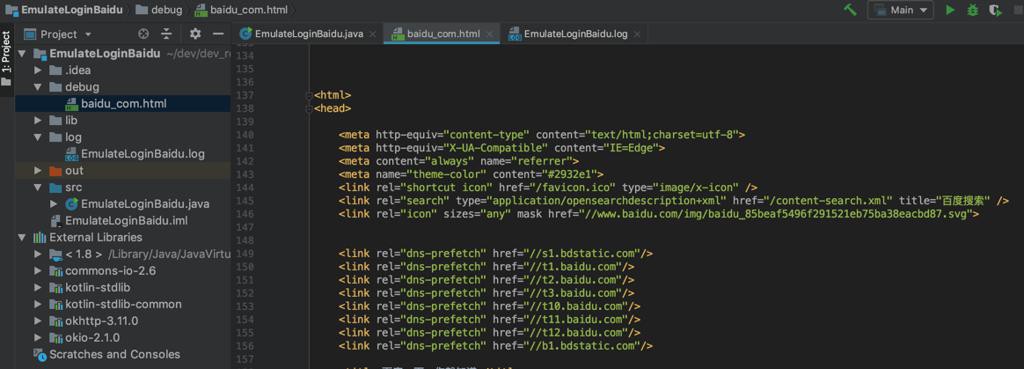Collapse all with Project panel icon

(167, 34)
